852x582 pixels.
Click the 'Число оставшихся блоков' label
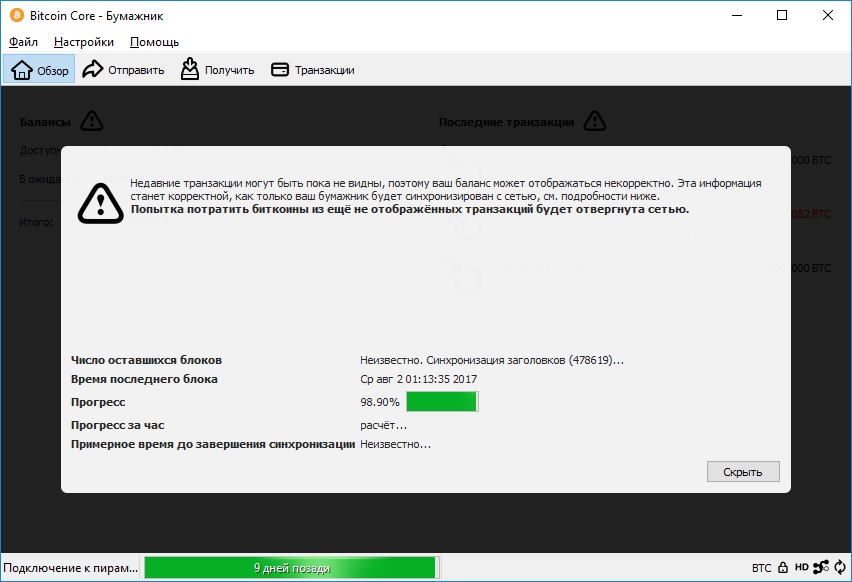(146, 360)
